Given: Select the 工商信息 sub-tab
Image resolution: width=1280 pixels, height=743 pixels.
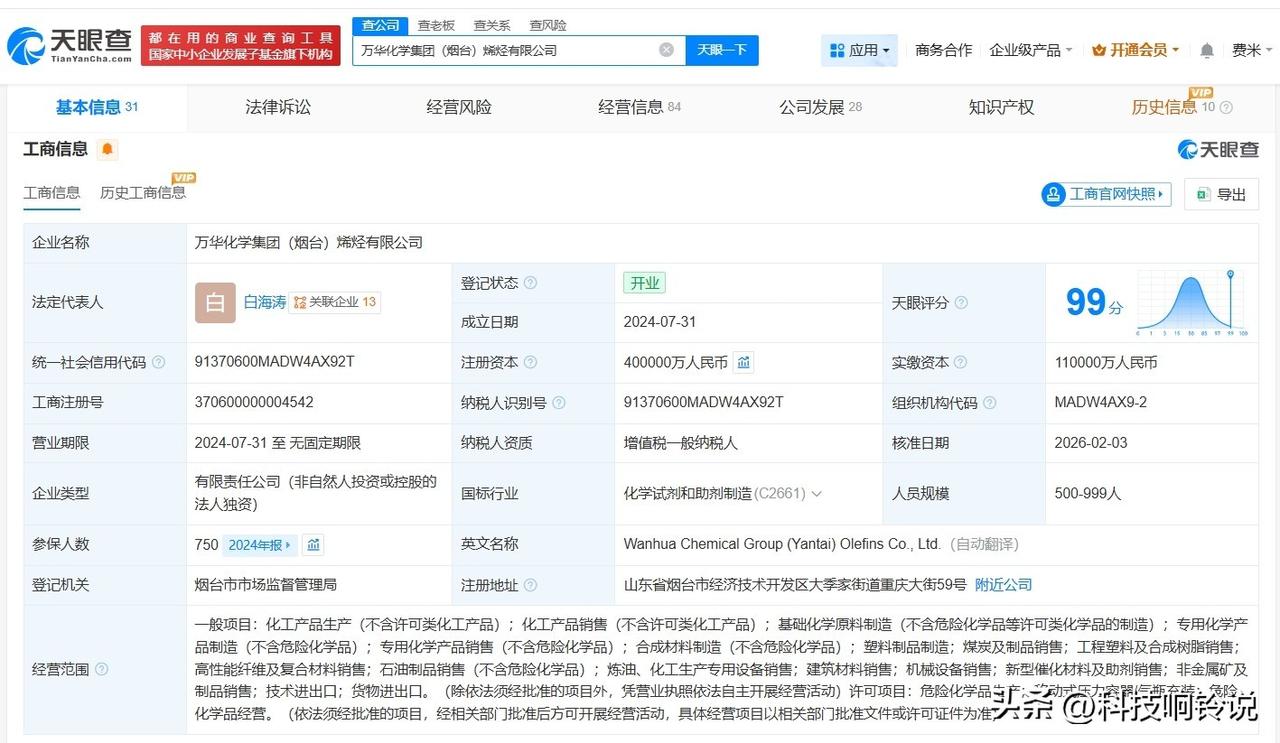Looking at the screenshot, I should [x=52, y=193].
